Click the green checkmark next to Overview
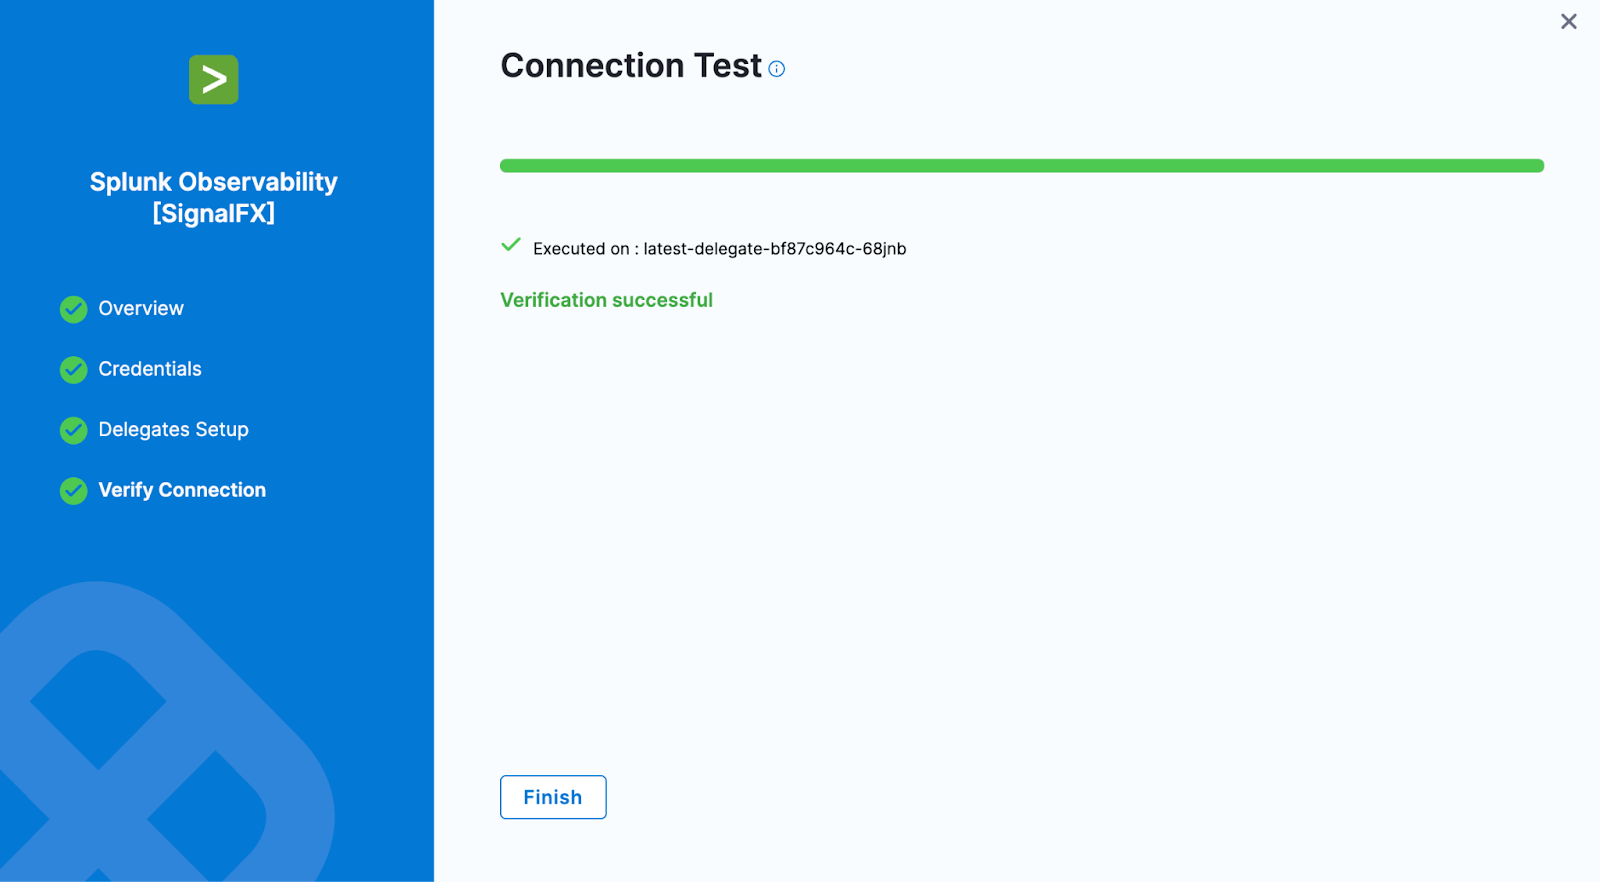Screen dimensions: 1600x882 click(73, 310)
